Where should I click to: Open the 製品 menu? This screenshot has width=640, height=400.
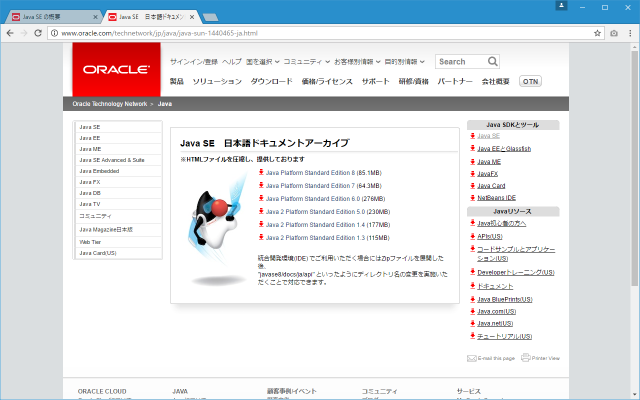[x=177, y=81]
